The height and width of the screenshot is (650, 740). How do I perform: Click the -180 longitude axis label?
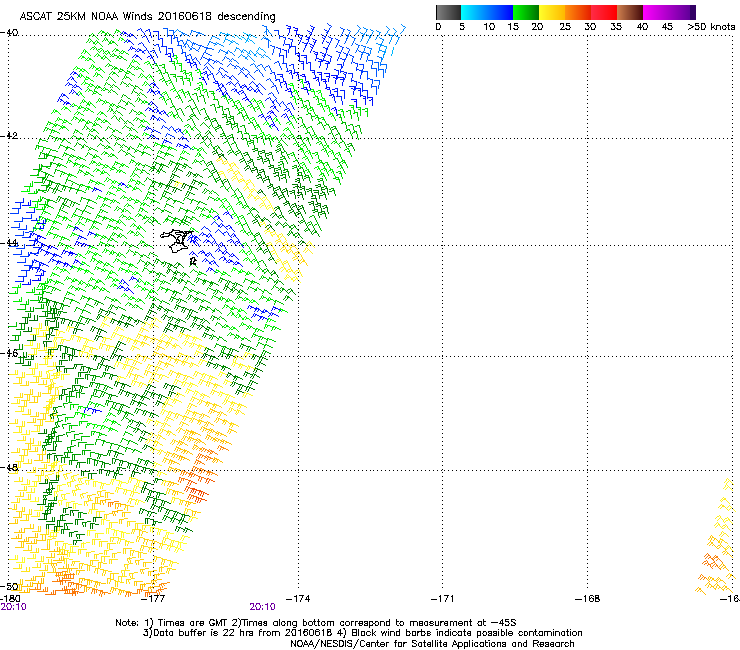point(10,598)
